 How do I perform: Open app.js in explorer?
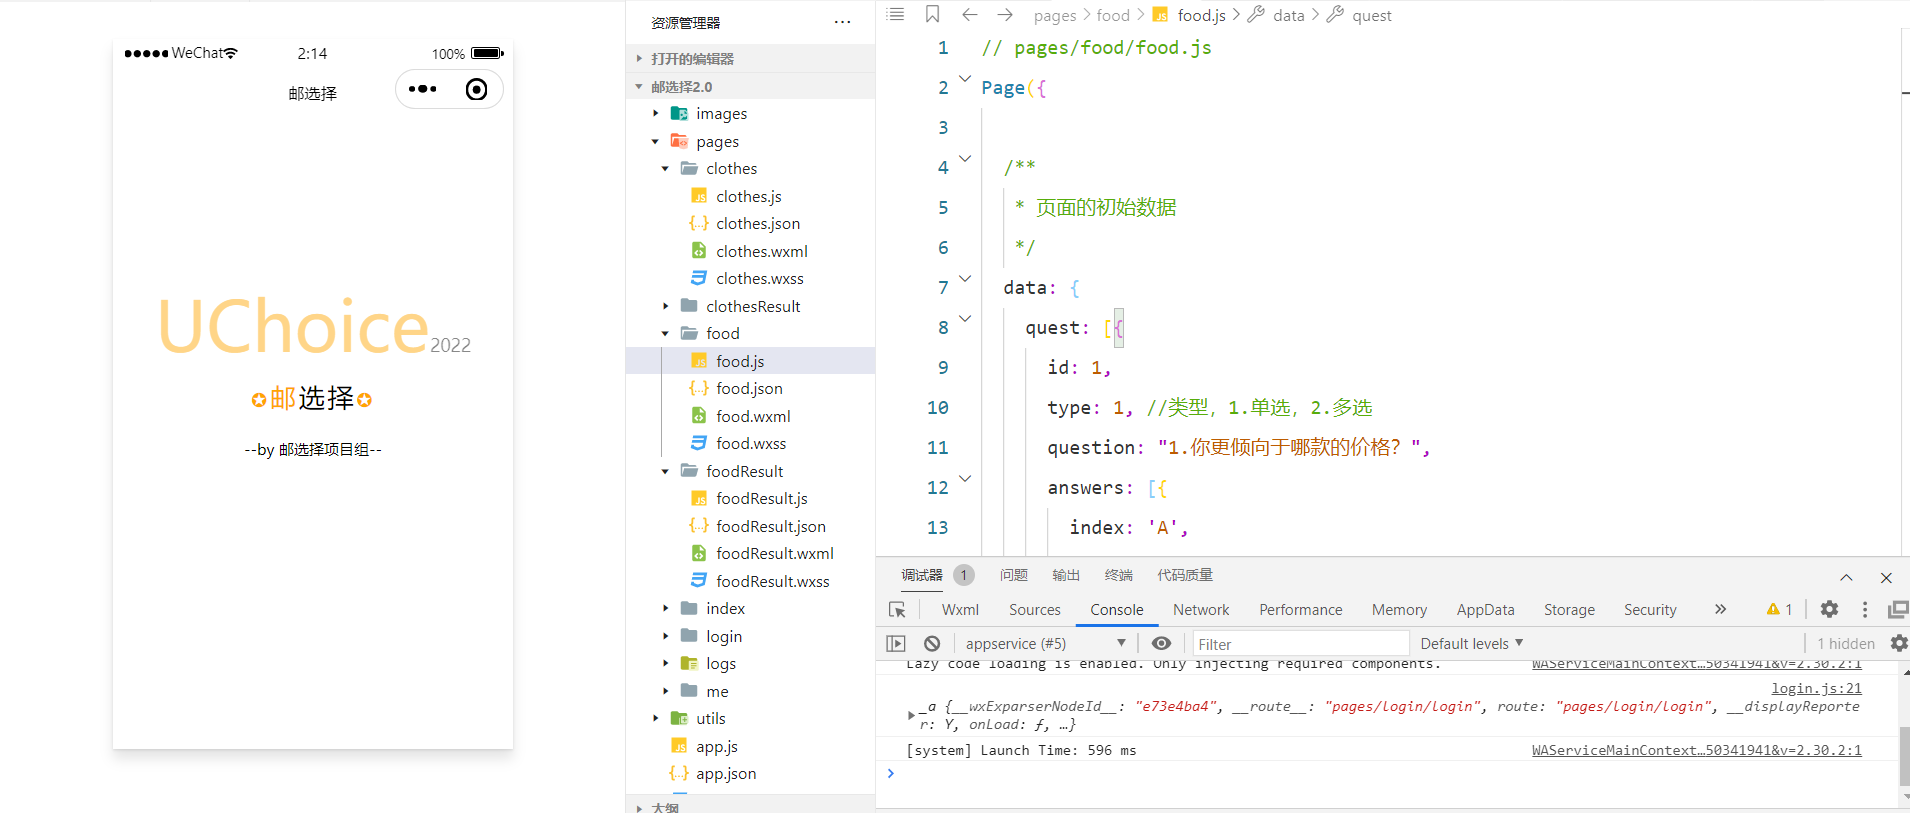(717, 746)
